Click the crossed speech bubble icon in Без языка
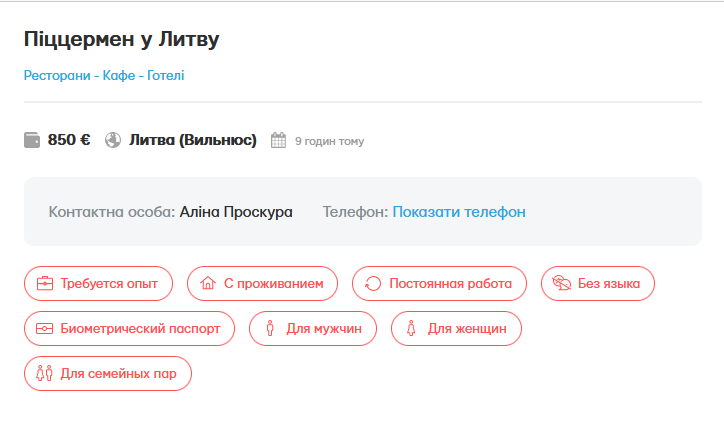724x426 pixels. (562, 284)
